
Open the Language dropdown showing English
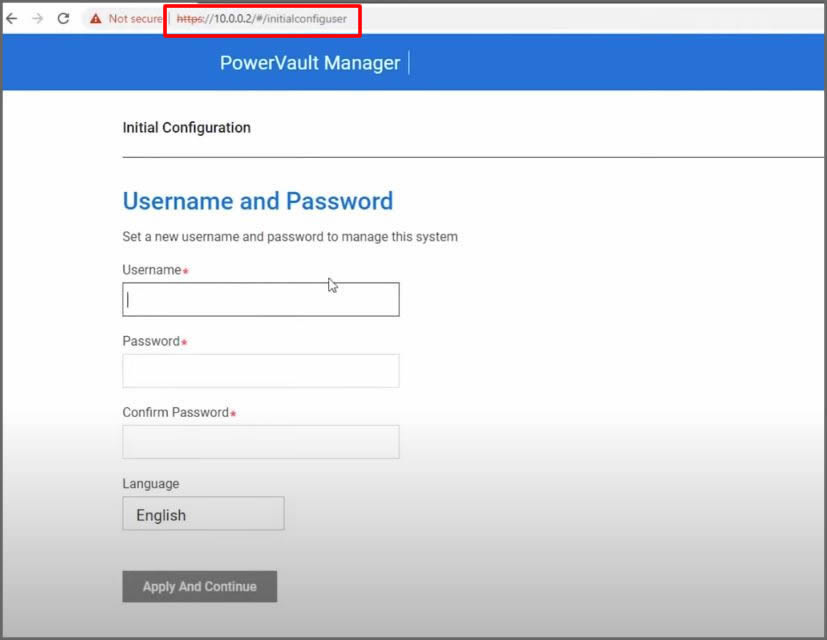203,514
